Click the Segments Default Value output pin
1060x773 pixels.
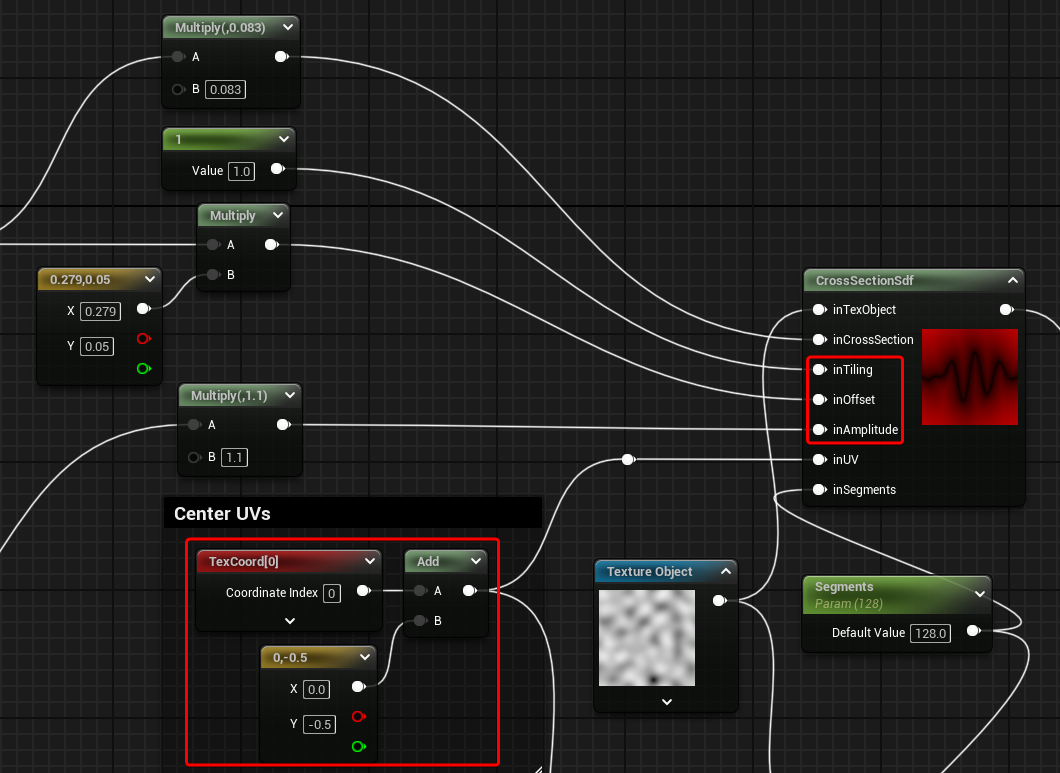pyautogui.click(x=972, y=631)
